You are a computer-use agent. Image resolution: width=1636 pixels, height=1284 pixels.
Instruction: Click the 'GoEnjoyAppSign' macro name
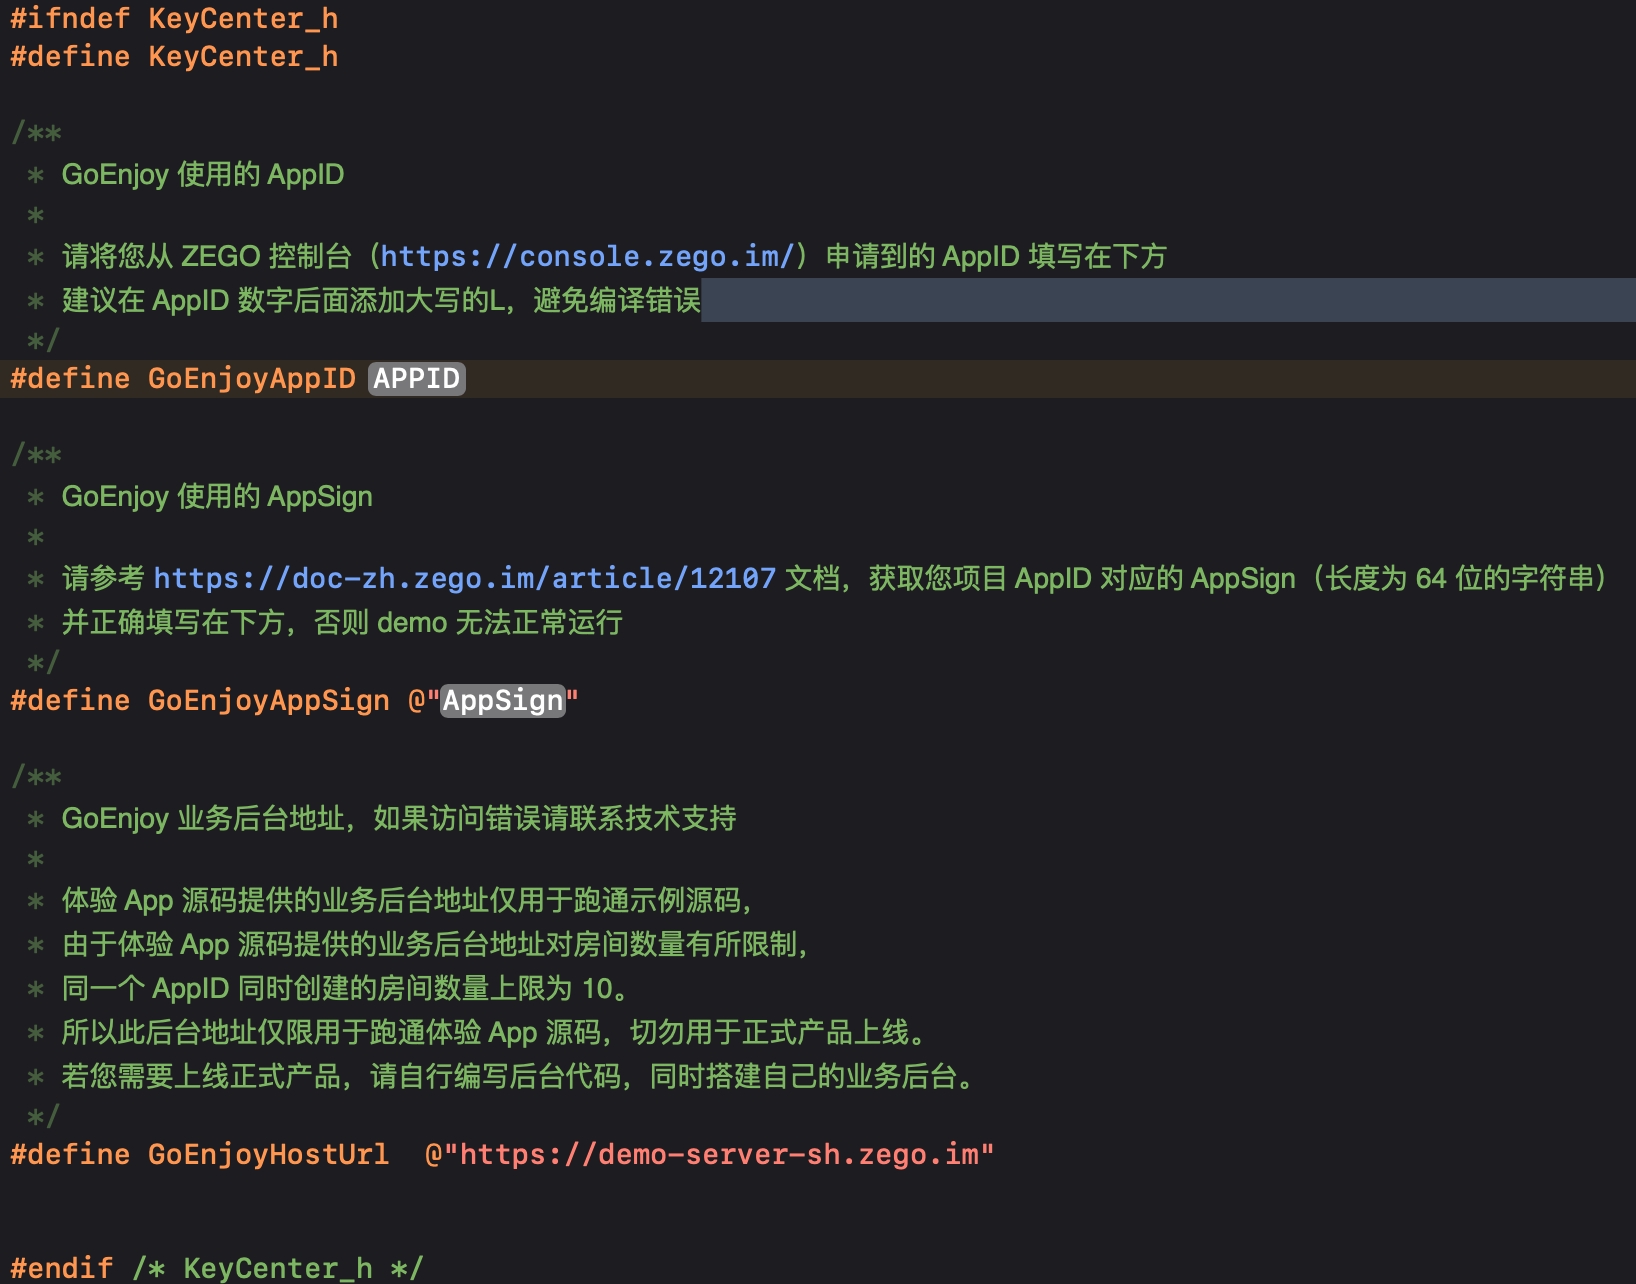[x=269, y=701]
